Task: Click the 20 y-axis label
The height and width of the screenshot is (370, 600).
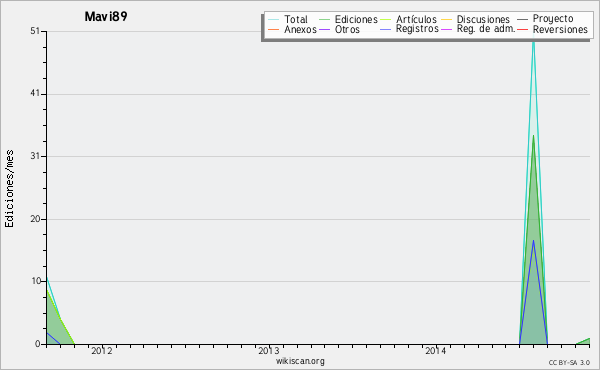Action: pyautogui.click(x=35, y=219)
